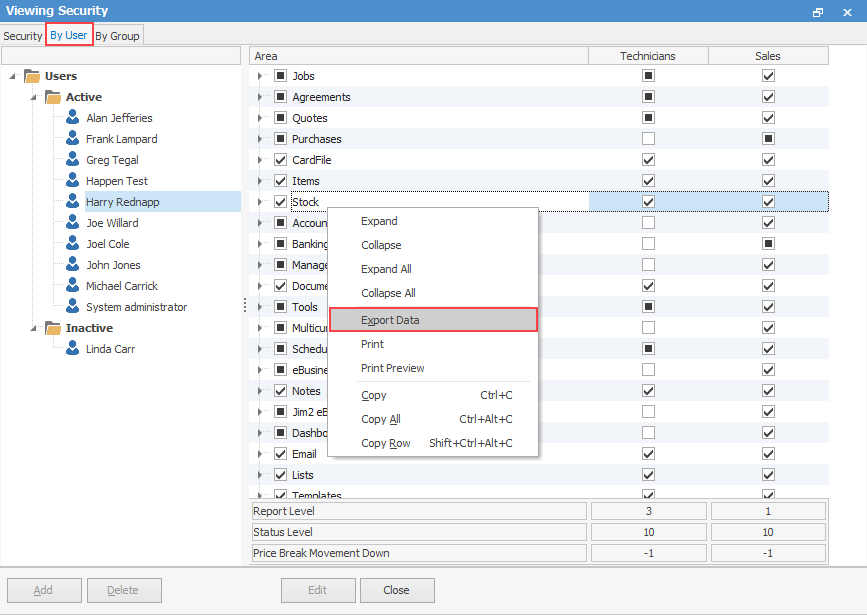Click the user icon beside Michael Carrick
This screenshot has width=867, height=615.
click(73, 286)
